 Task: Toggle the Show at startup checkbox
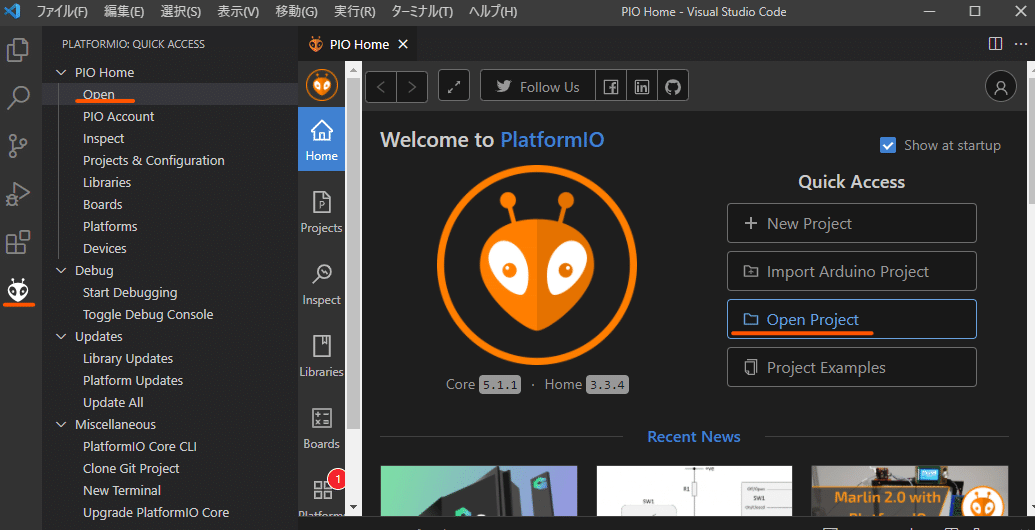888,145
